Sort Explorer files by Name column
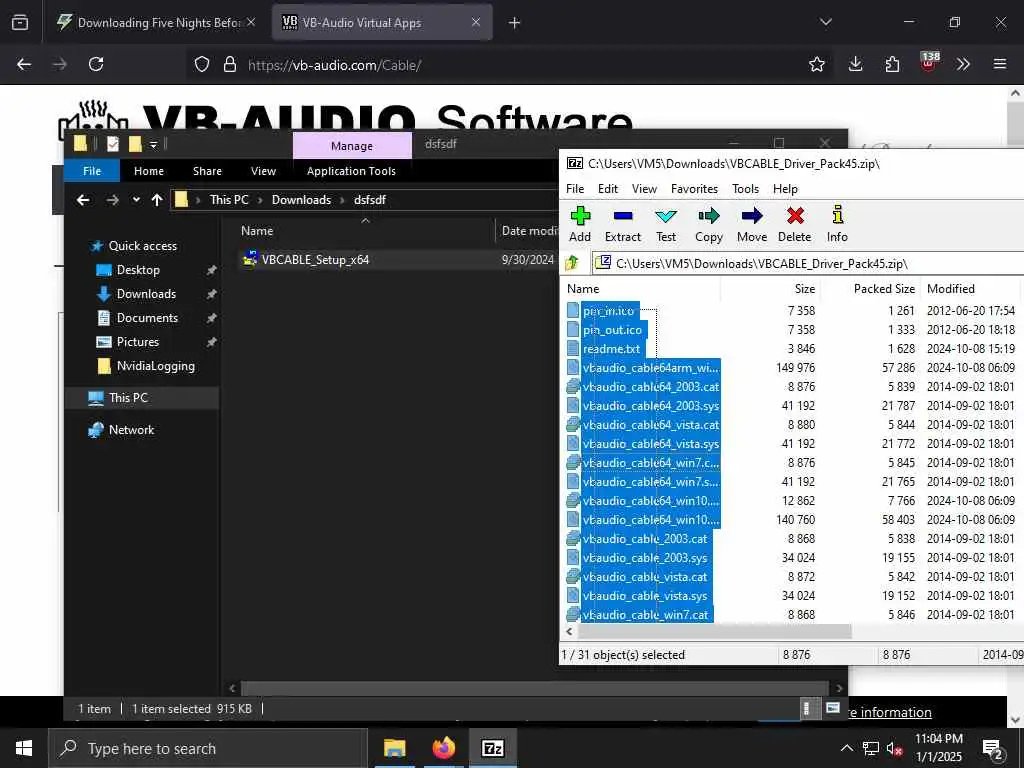This screenshot has height=768, width=1024. pos(257,231)
